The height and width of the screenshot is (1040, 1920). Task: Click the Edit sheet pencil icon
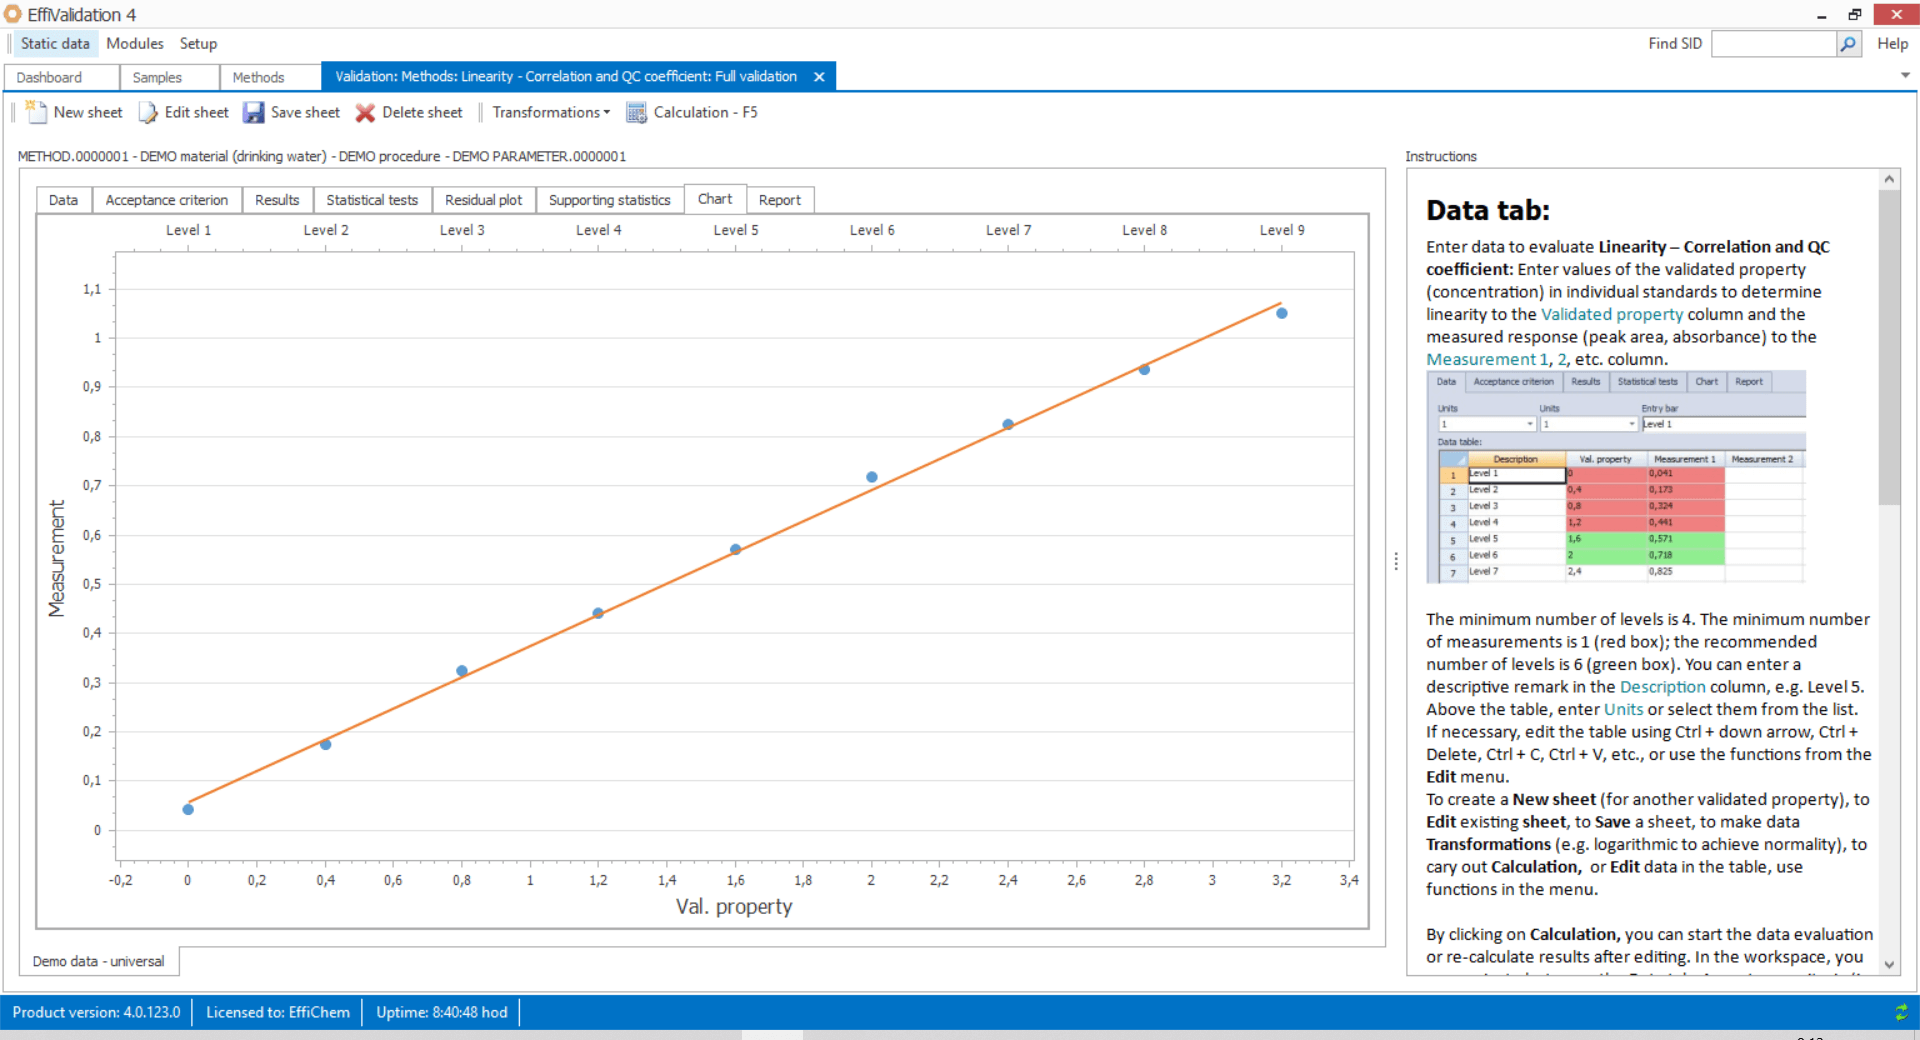coord(147,112)
